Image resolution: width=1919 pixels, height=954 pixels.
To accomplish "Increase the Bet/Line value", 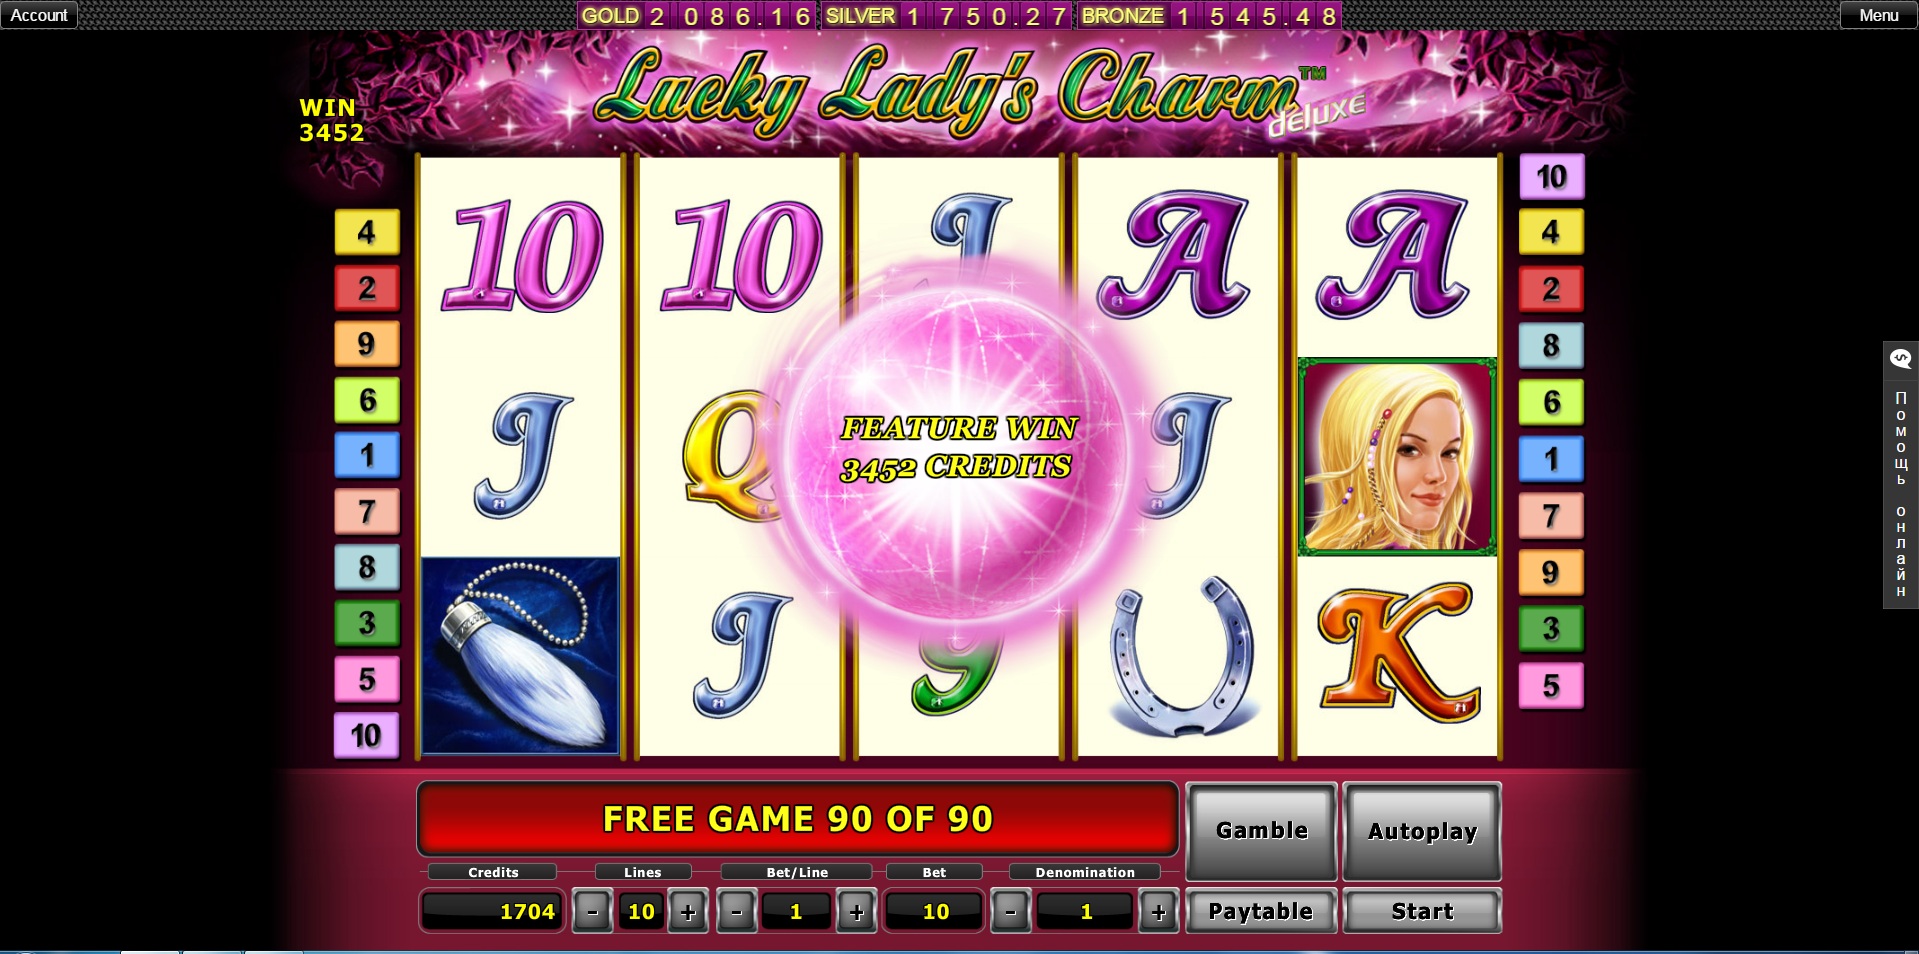I will pyautogui.click(x=857, y=911).
